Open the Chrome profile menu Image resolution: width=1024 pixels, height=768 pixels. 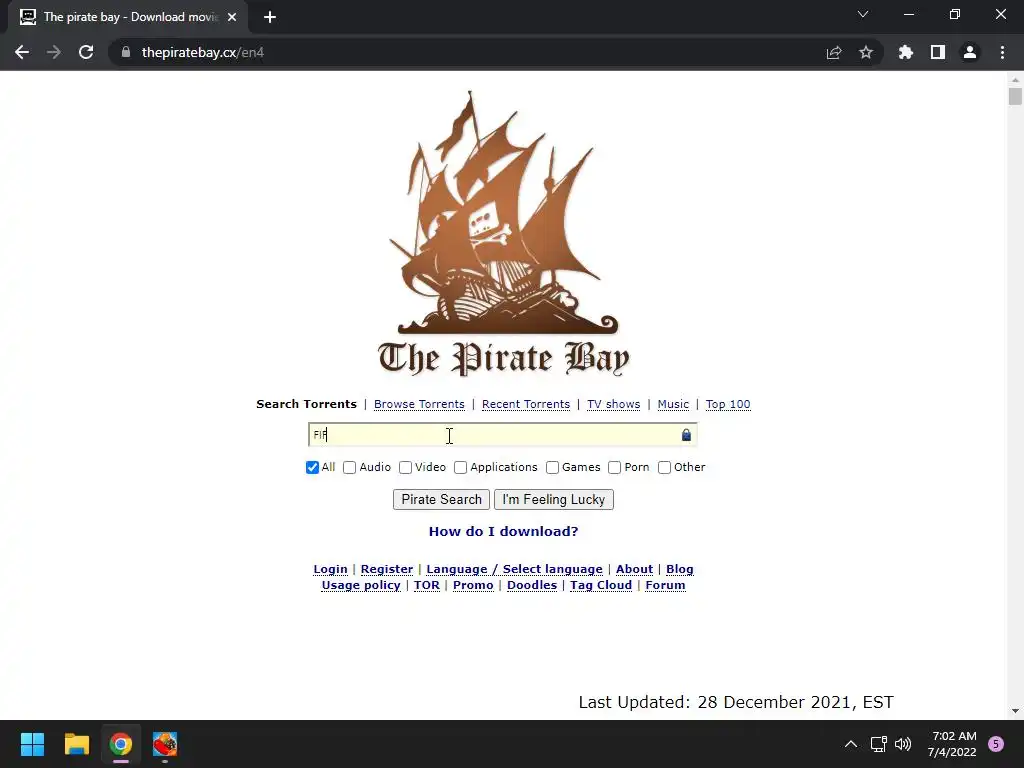point(970,52)
